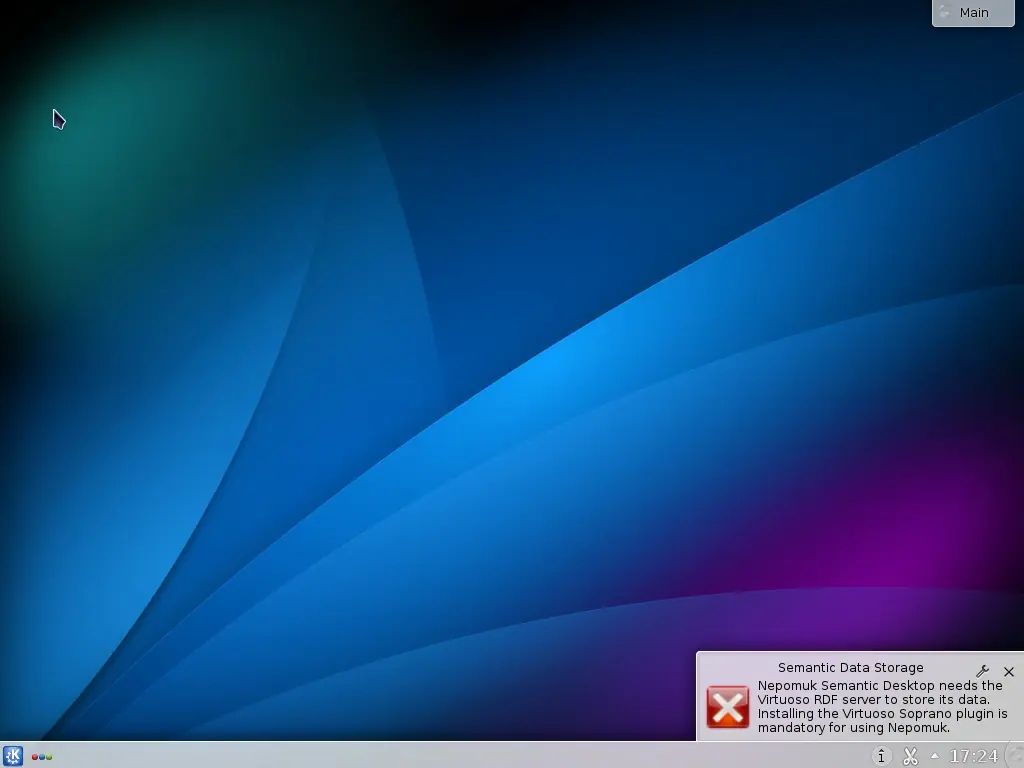Click the Nepomuk Semantic Desktop notification message
The height and width of the screenshot is (768, 1024).
(882, 707)
